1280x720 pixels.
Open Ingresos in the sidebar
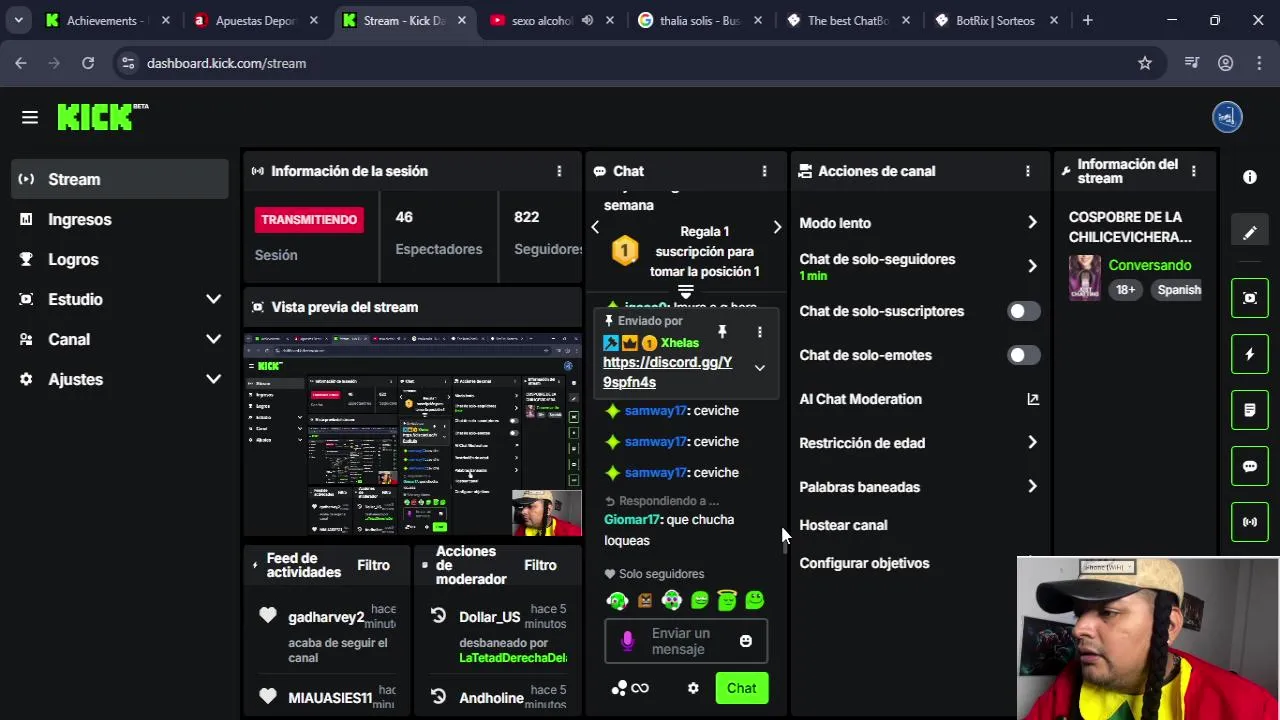(120, 219)
